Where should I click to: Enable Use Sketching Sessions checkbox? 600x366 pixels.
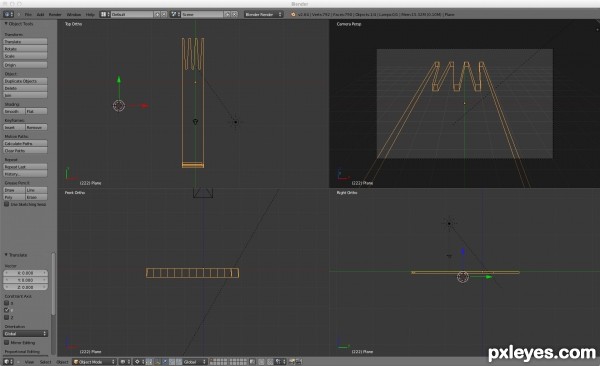click(x=7, y=204)
